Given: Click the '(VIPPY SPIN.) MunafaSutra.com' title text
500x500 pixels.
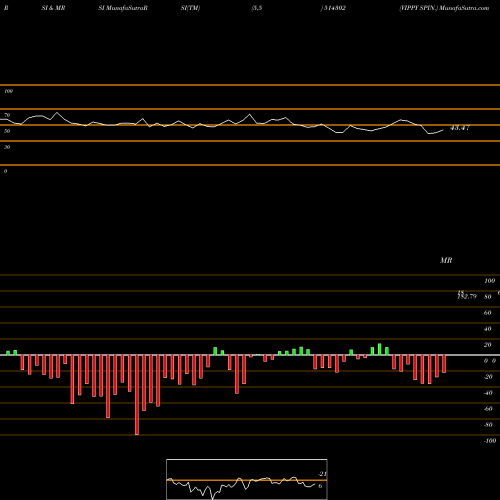Looking at the screenshot, I should (x=444, y=8).
